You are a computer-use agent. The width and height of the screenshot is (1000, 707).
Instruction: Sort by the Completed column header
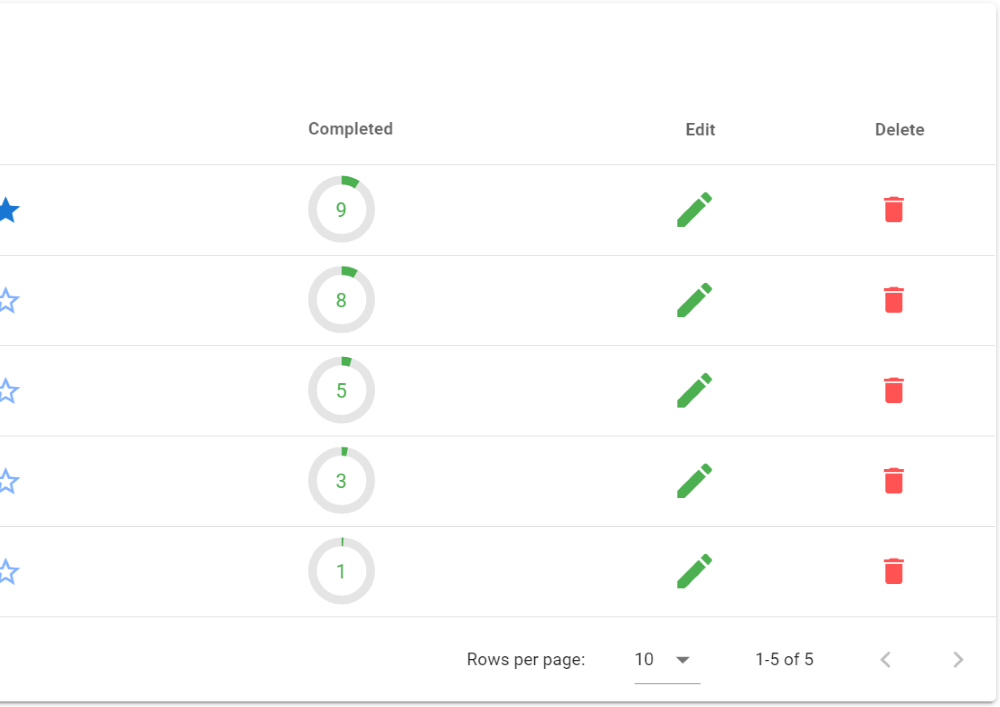(350, 129)
